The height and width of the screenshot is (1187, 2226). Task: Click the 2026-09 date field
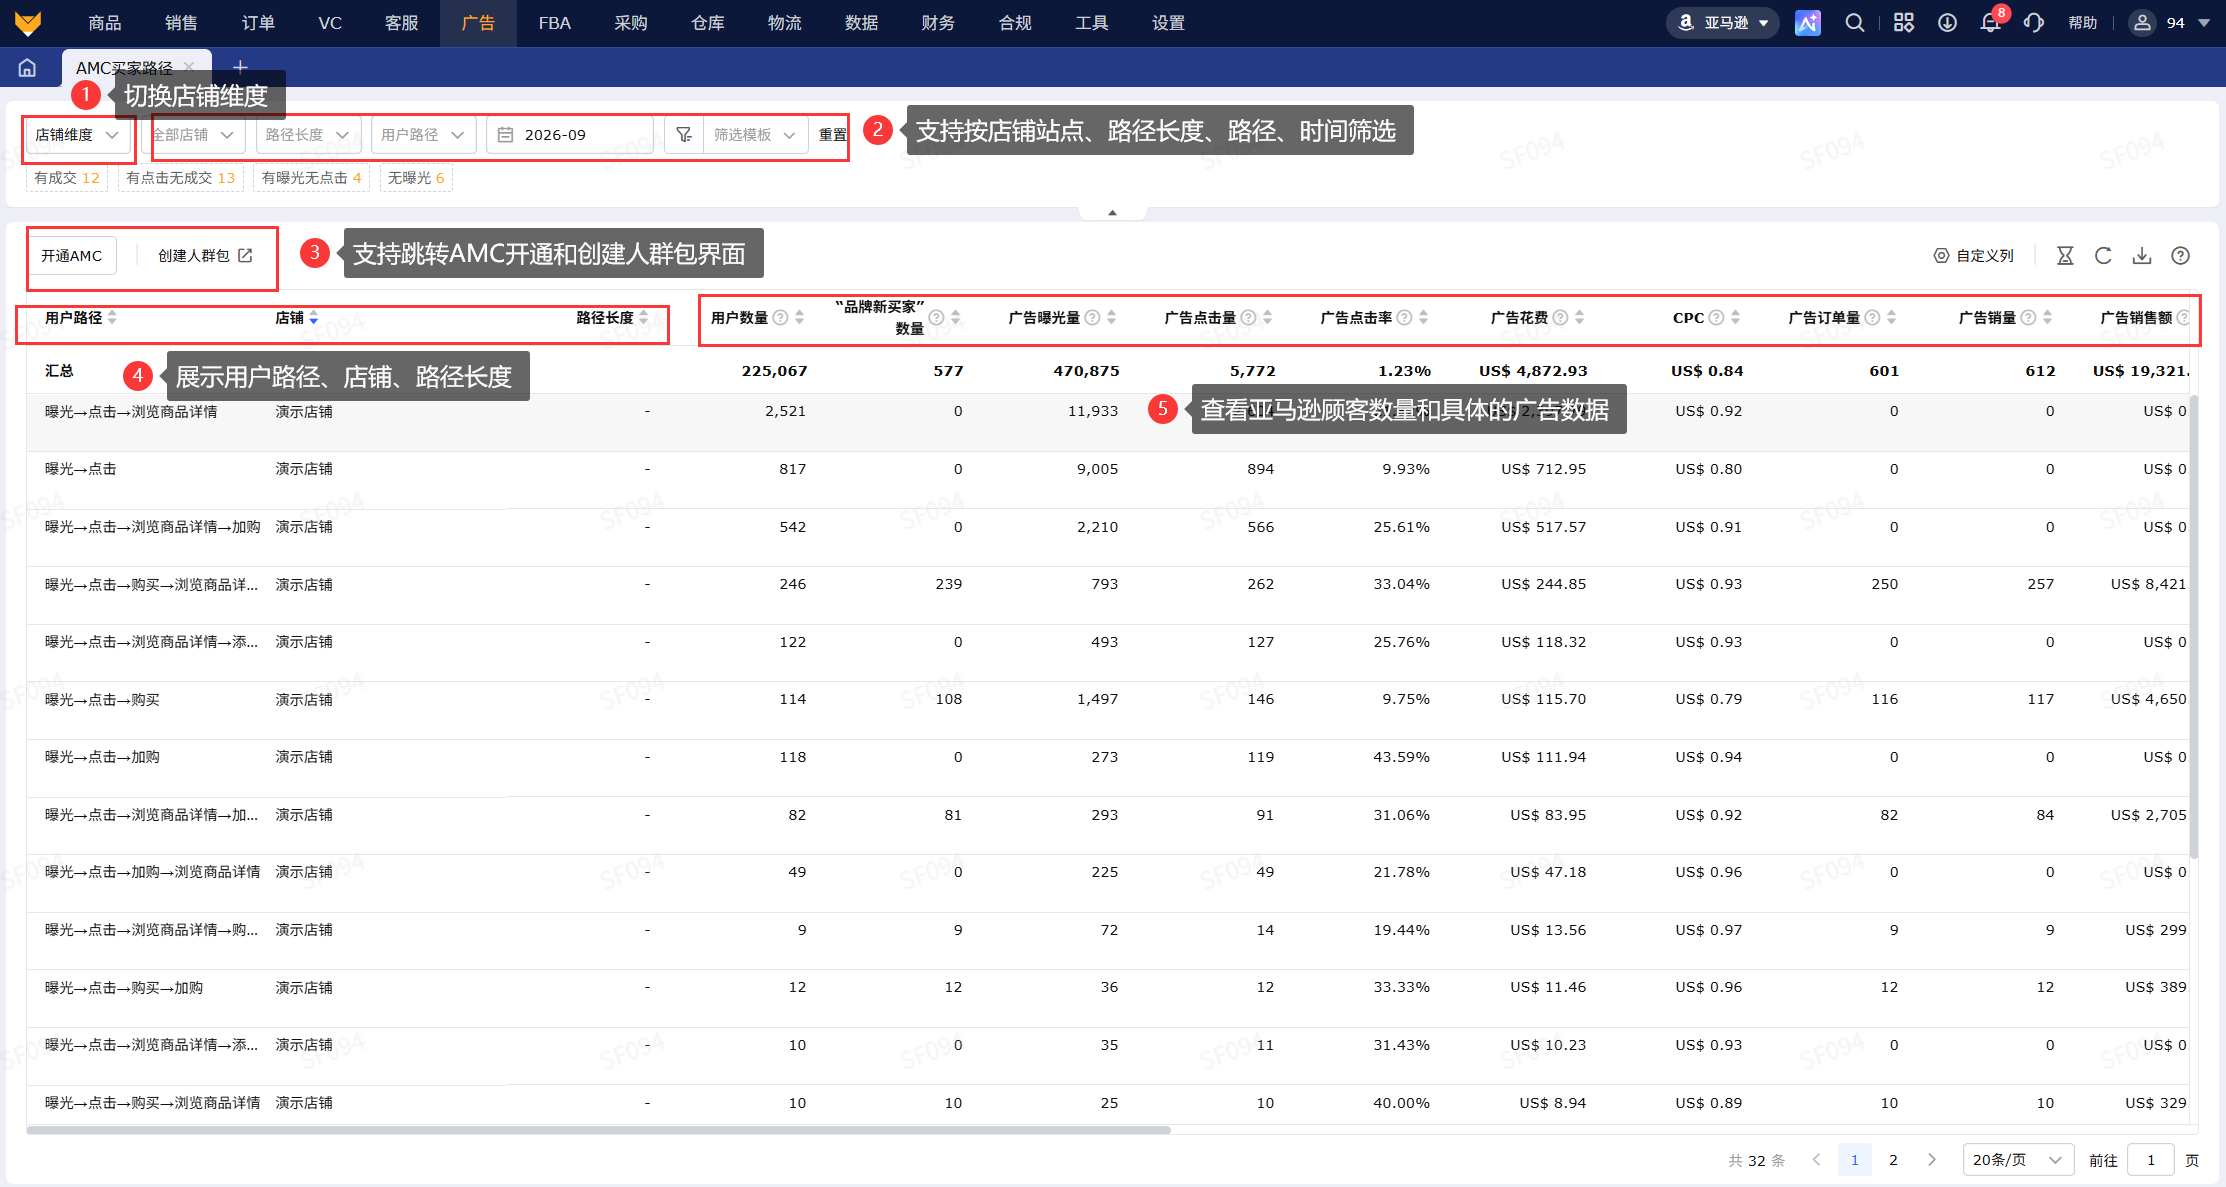(x=570, y=135)
